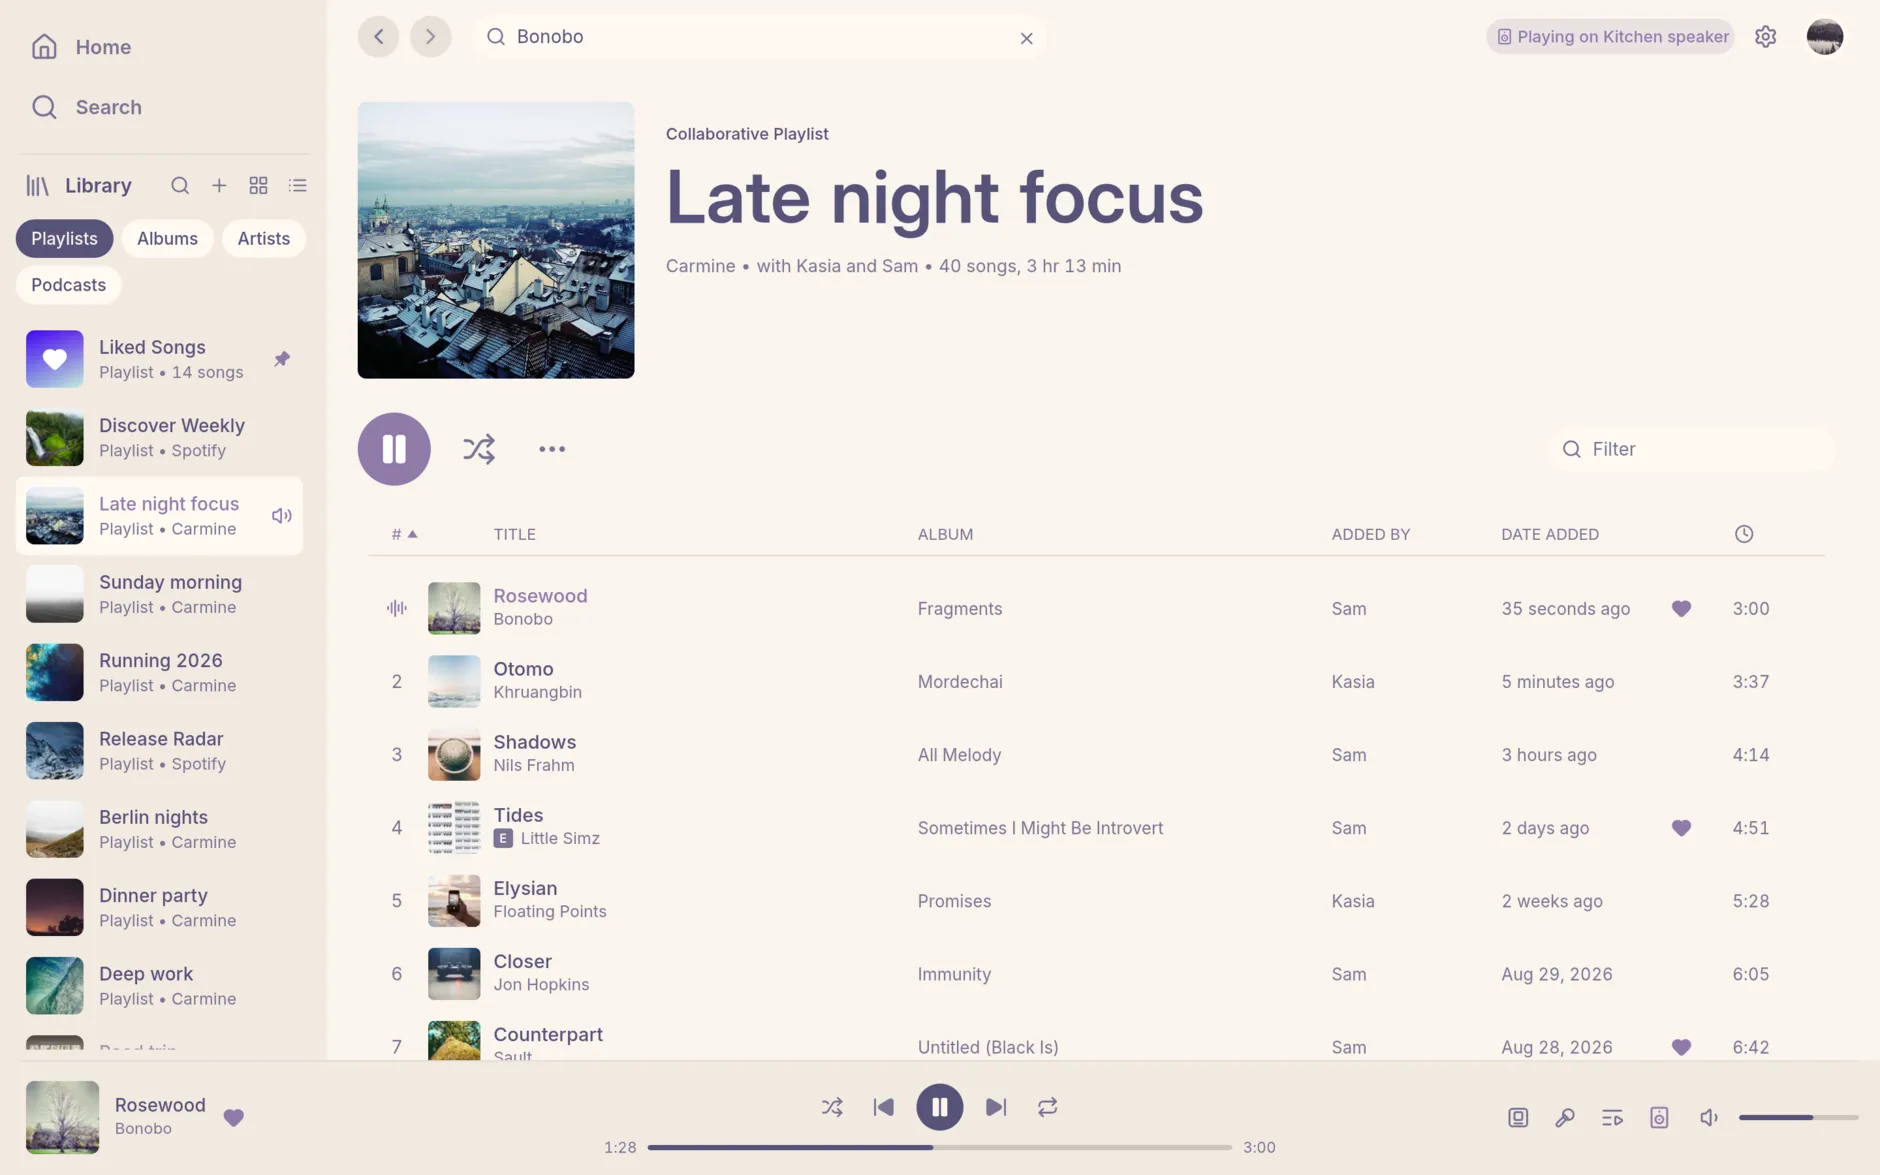Seek within the song progress bar
This screenshot has width=1880, height=1175.
coord(939,1147)
